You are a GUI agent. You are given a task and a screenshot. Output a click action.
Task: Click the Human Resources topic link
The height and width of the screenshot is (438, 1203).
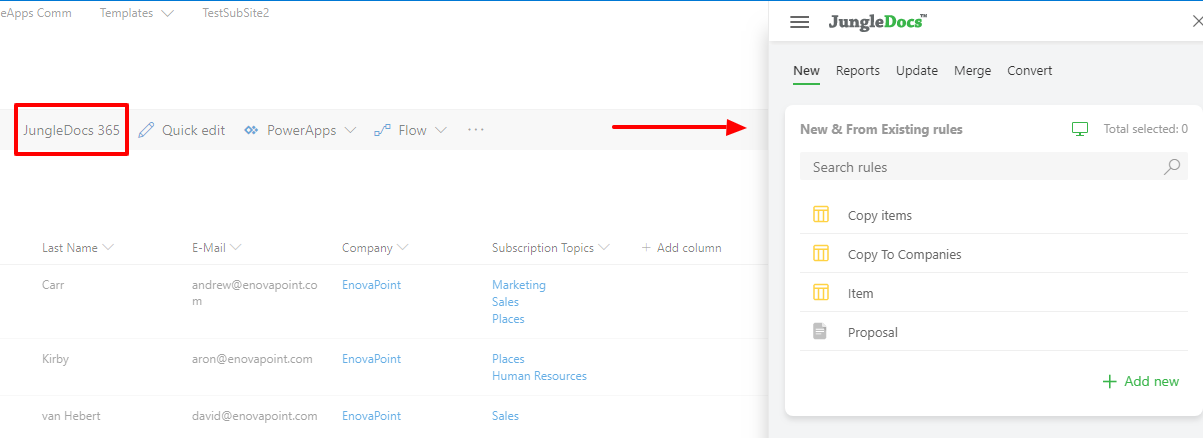point(539,376)
